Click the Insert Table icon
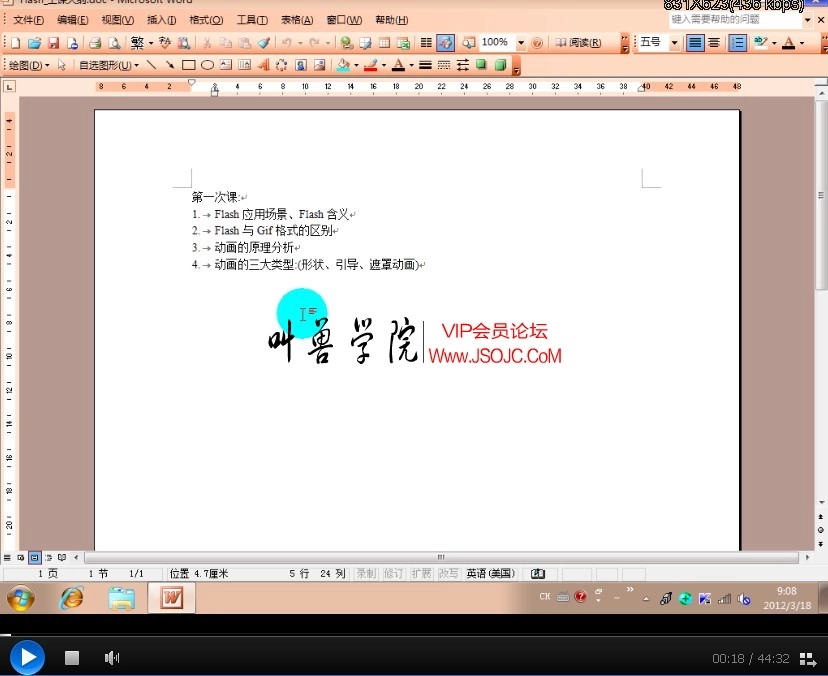This screenshot has height=676, width=828. click(x=385, y=43)
